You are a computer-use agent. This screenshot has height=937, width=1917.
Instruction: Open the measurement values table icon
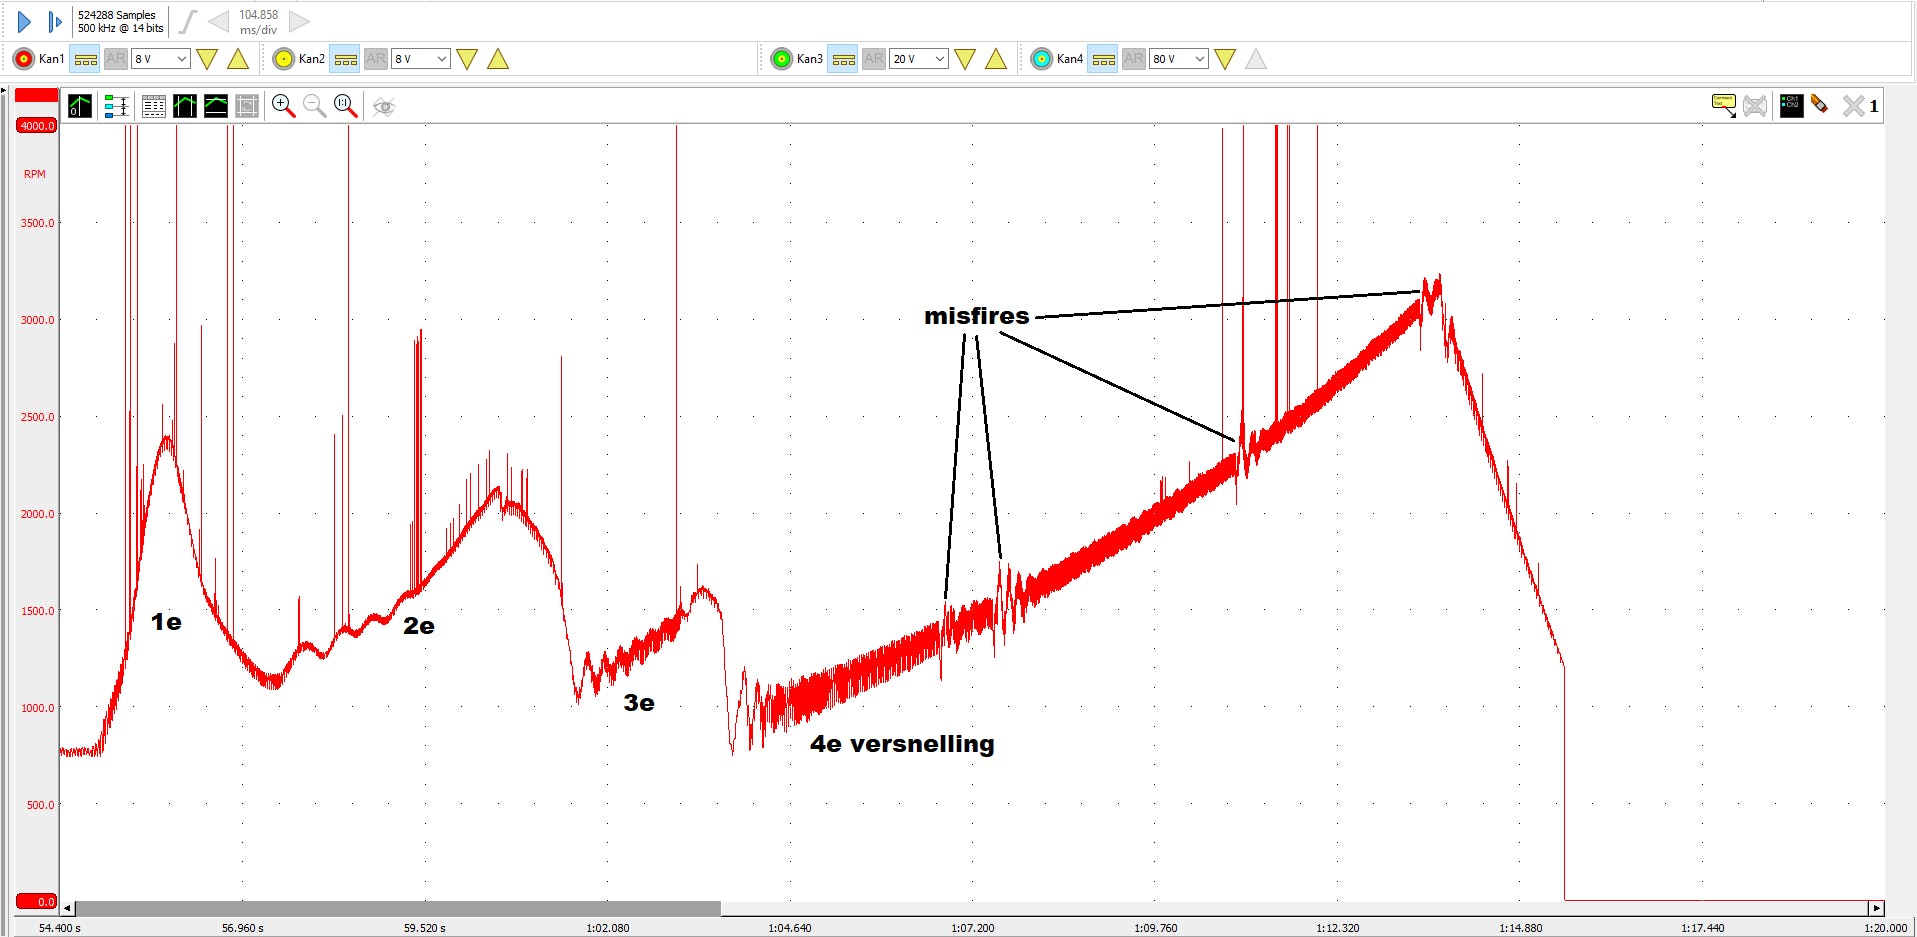pyautogui.click(x=153, y=106)
